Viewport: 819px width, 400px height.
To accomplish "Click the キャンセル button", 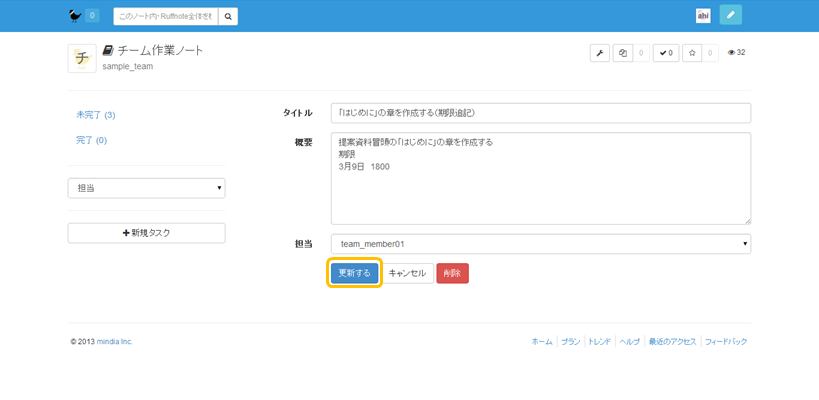I will tap(407, 273).
